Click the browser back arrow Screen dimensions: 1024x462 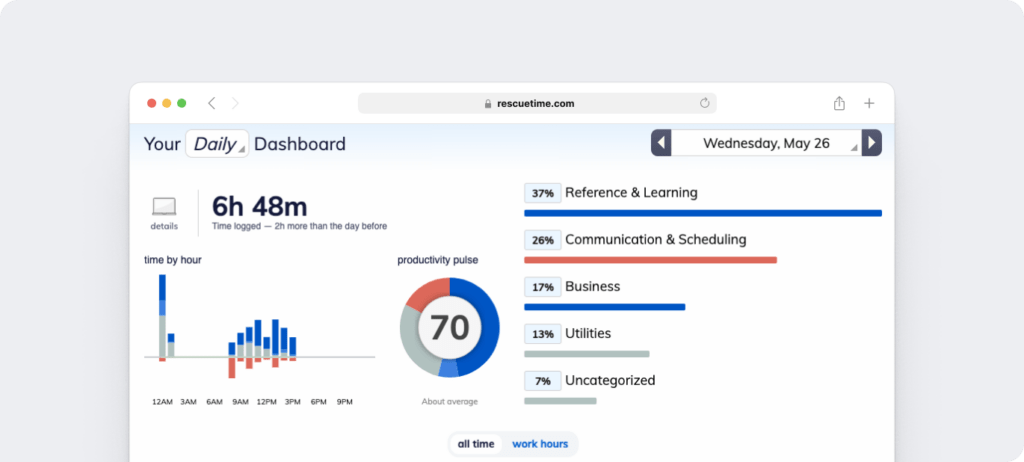(x=211, y=103)
